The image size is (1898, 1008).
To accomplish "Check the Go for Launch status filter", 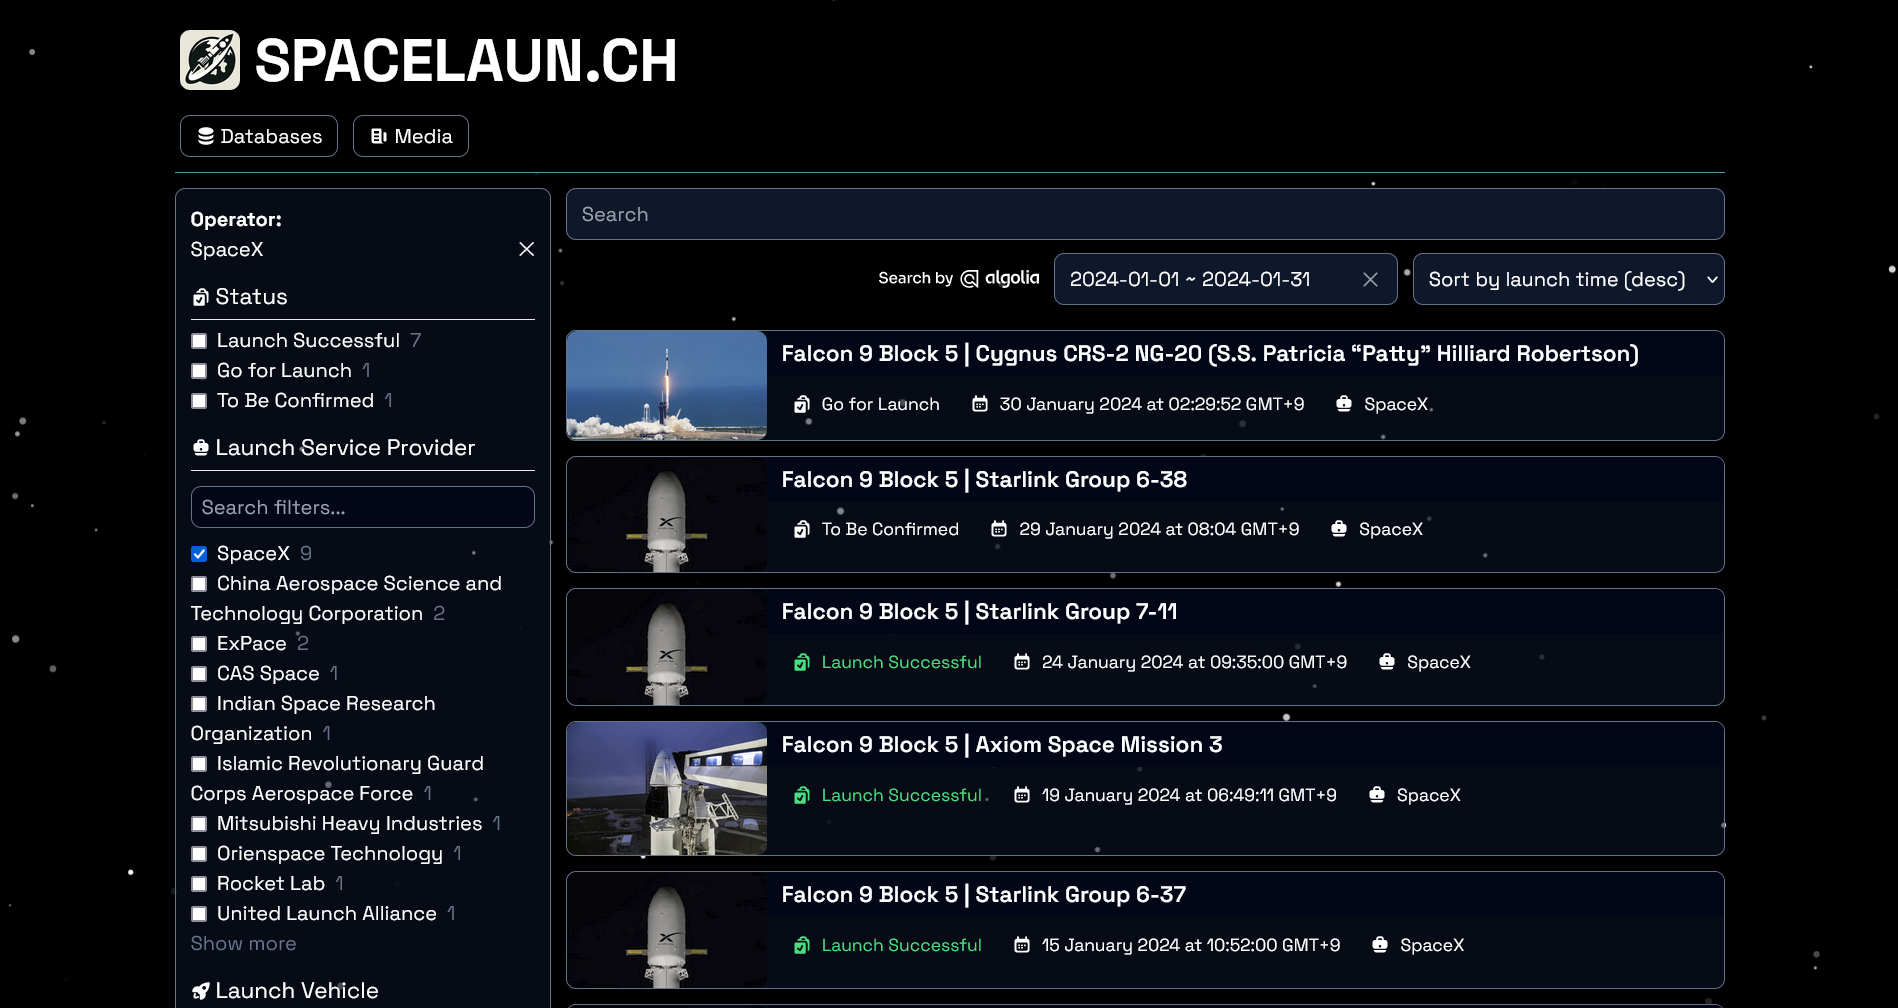I will click(x=199, y=371).
